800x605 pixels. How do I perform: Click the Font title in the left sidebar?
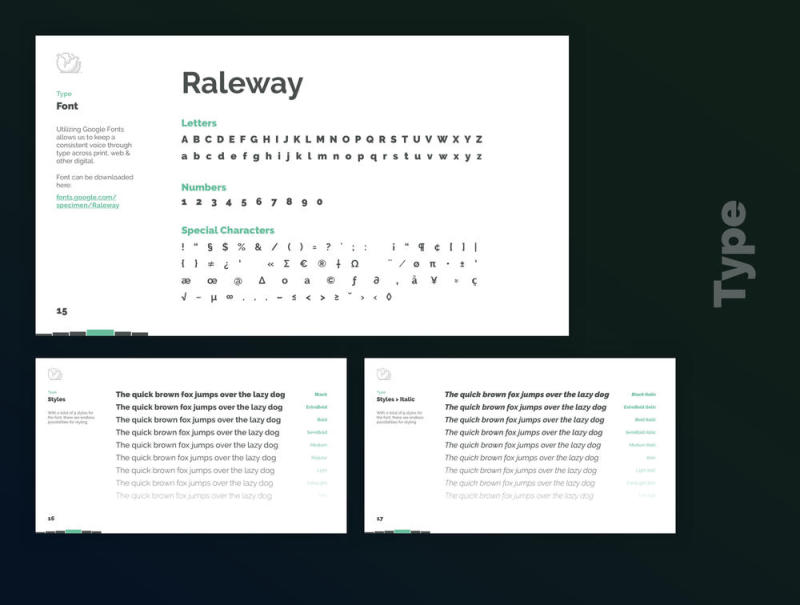tap(67, 106)
